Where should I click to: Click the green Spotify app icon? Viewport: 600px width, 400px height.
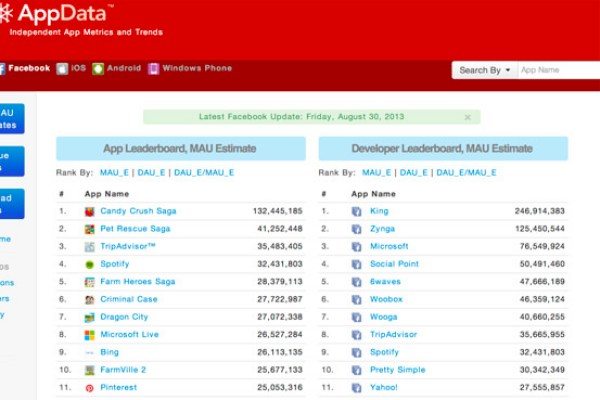coord(90,264)
